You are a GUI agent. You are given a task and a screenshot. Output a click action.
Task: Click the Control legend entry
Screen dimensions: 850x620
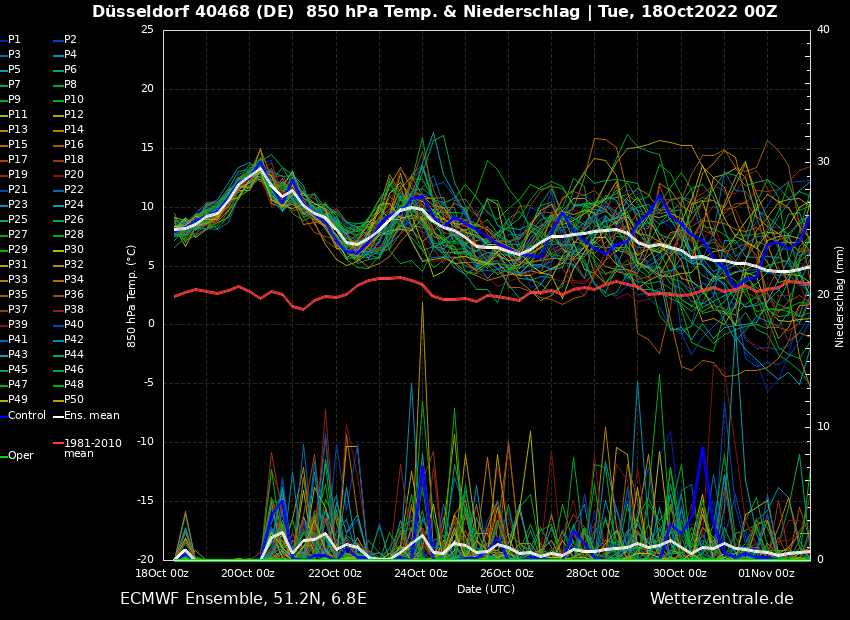pyautogui.click(x=27, y=415)
